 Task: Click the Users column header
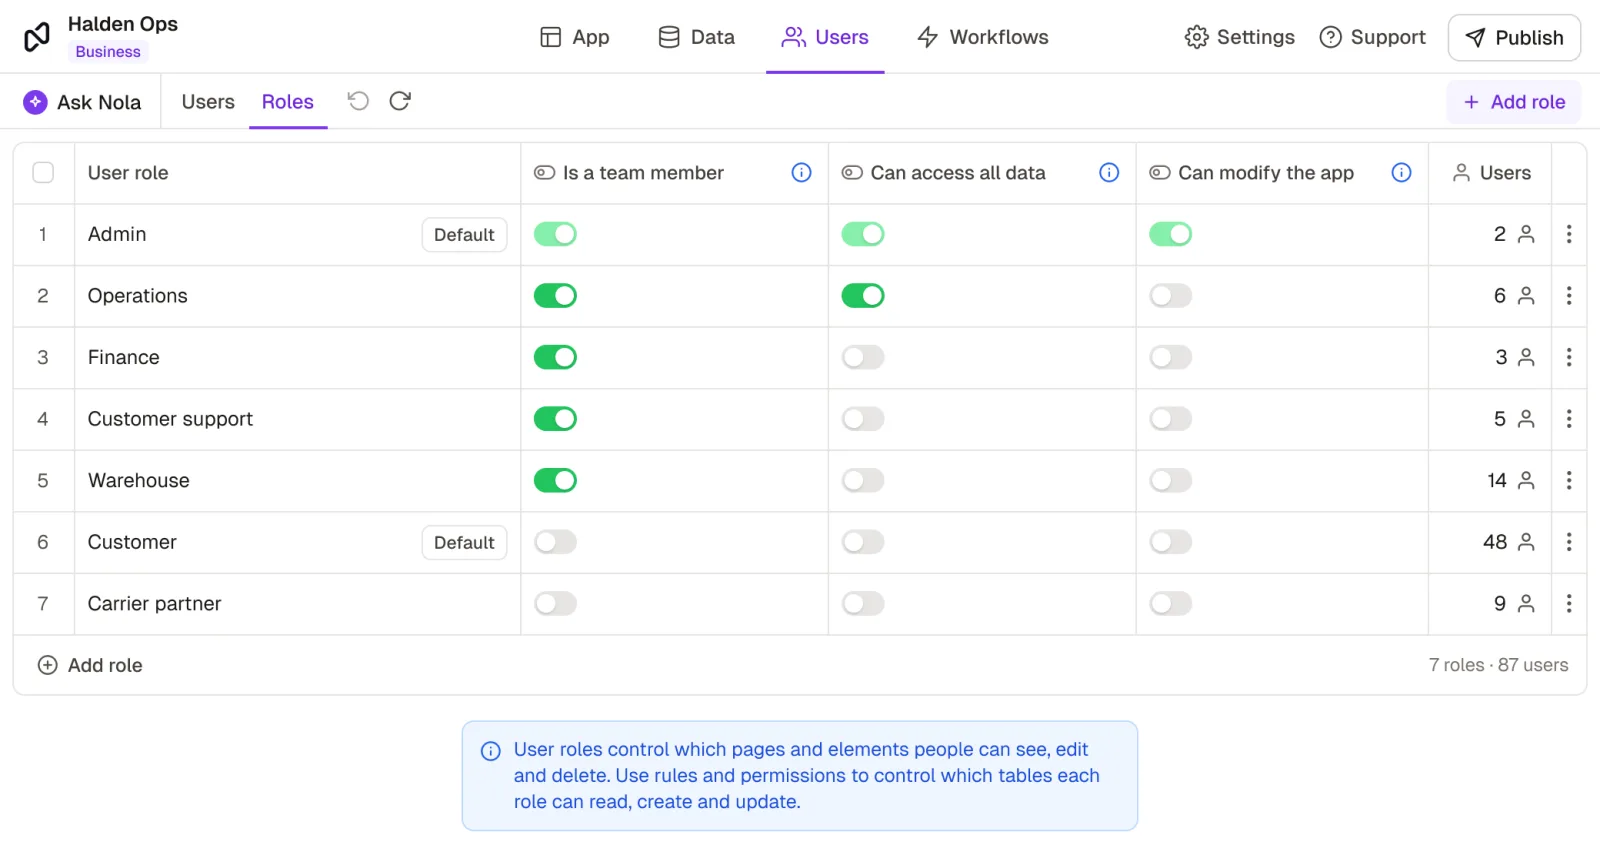click(1491, 173)
